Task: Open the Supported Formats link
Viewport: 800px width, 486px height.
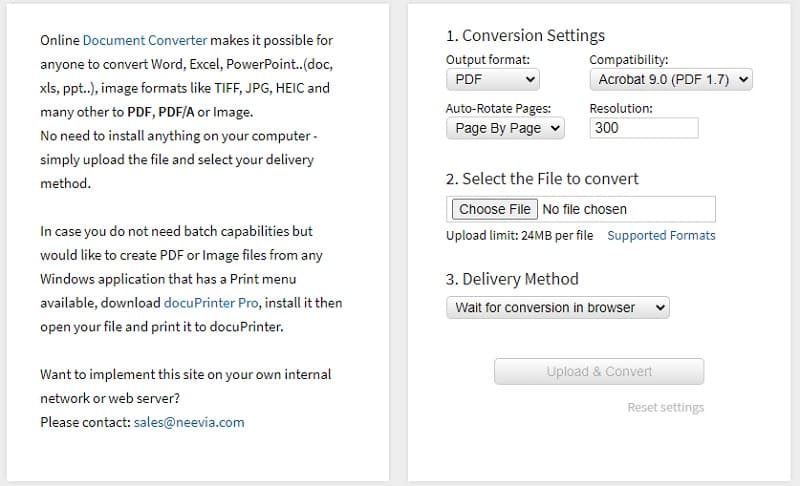Action: pos(661,236)
